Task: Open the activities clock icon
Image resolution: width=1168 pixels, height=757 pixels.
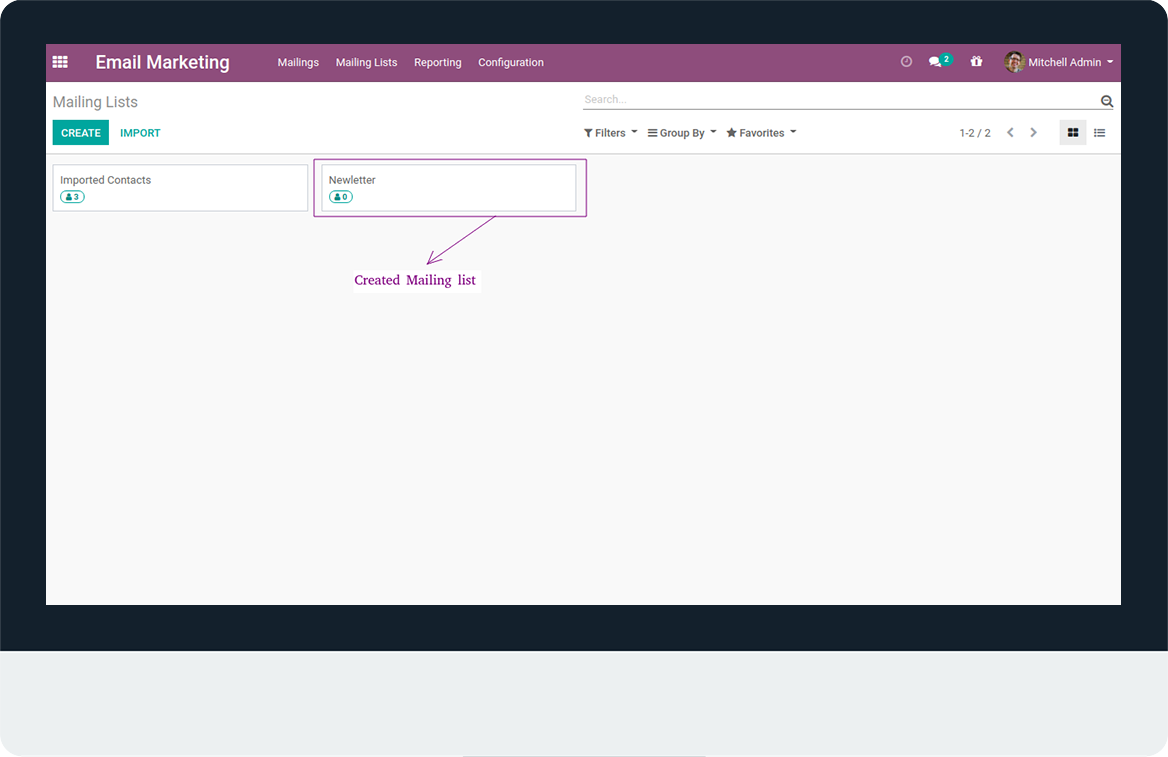Action: coord(906,62)
